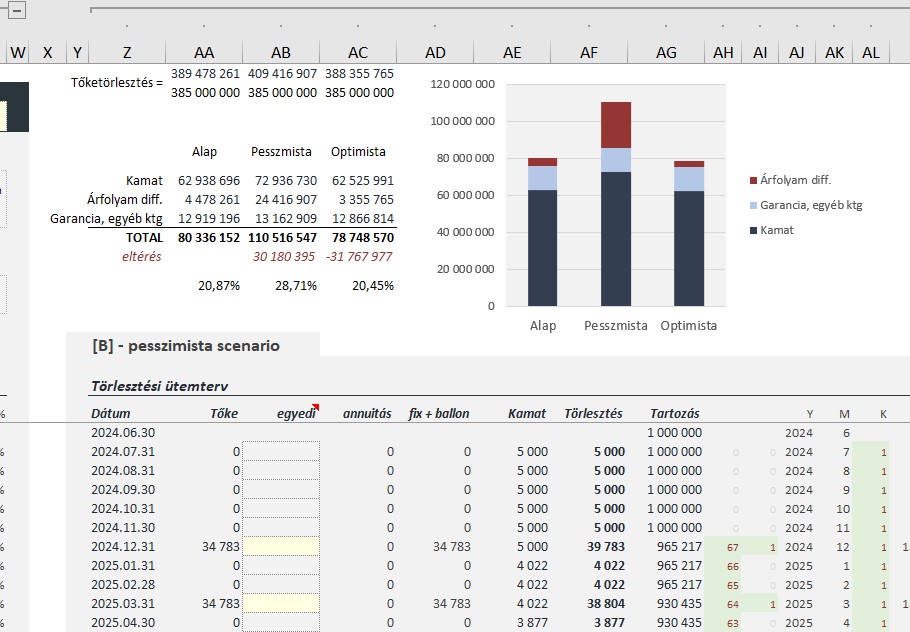Click the [B] - pesszimista scenario title
The image size is (910, 632).
click(x=186, y=346)
